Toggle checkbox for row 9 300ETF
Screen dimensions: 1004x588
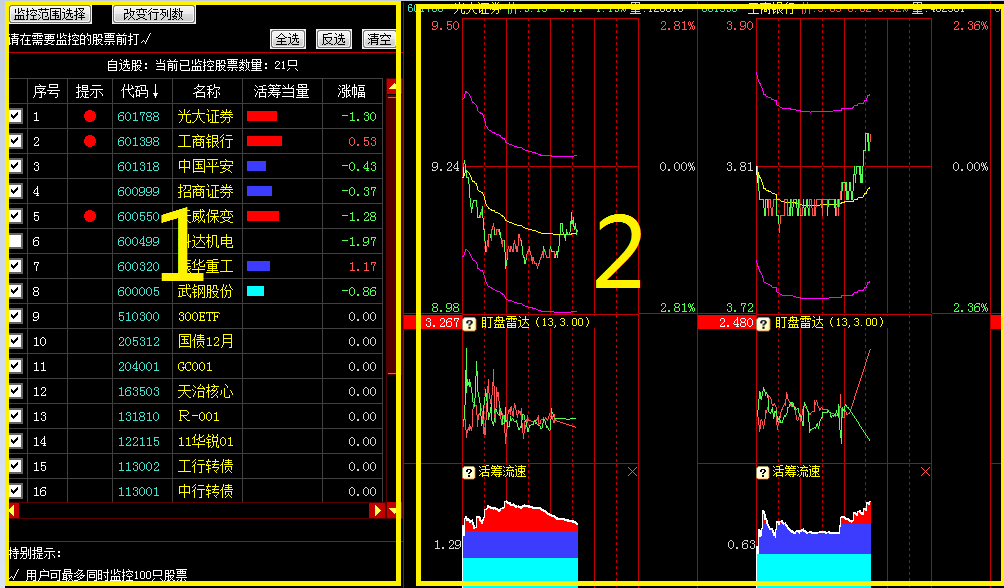pyautogui.click(x=15, y=316)
